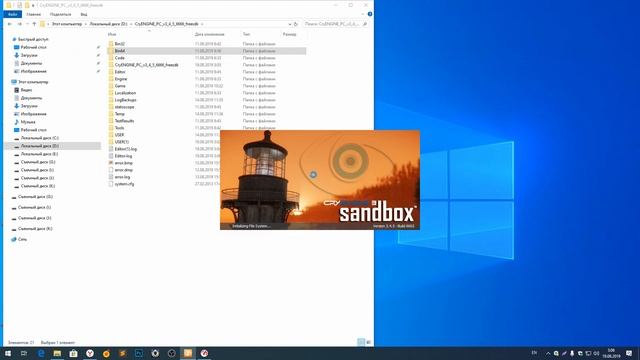Screen dimensions: 640x360
Task: Open the address bar history dropdown
Action: coord(289,24)
